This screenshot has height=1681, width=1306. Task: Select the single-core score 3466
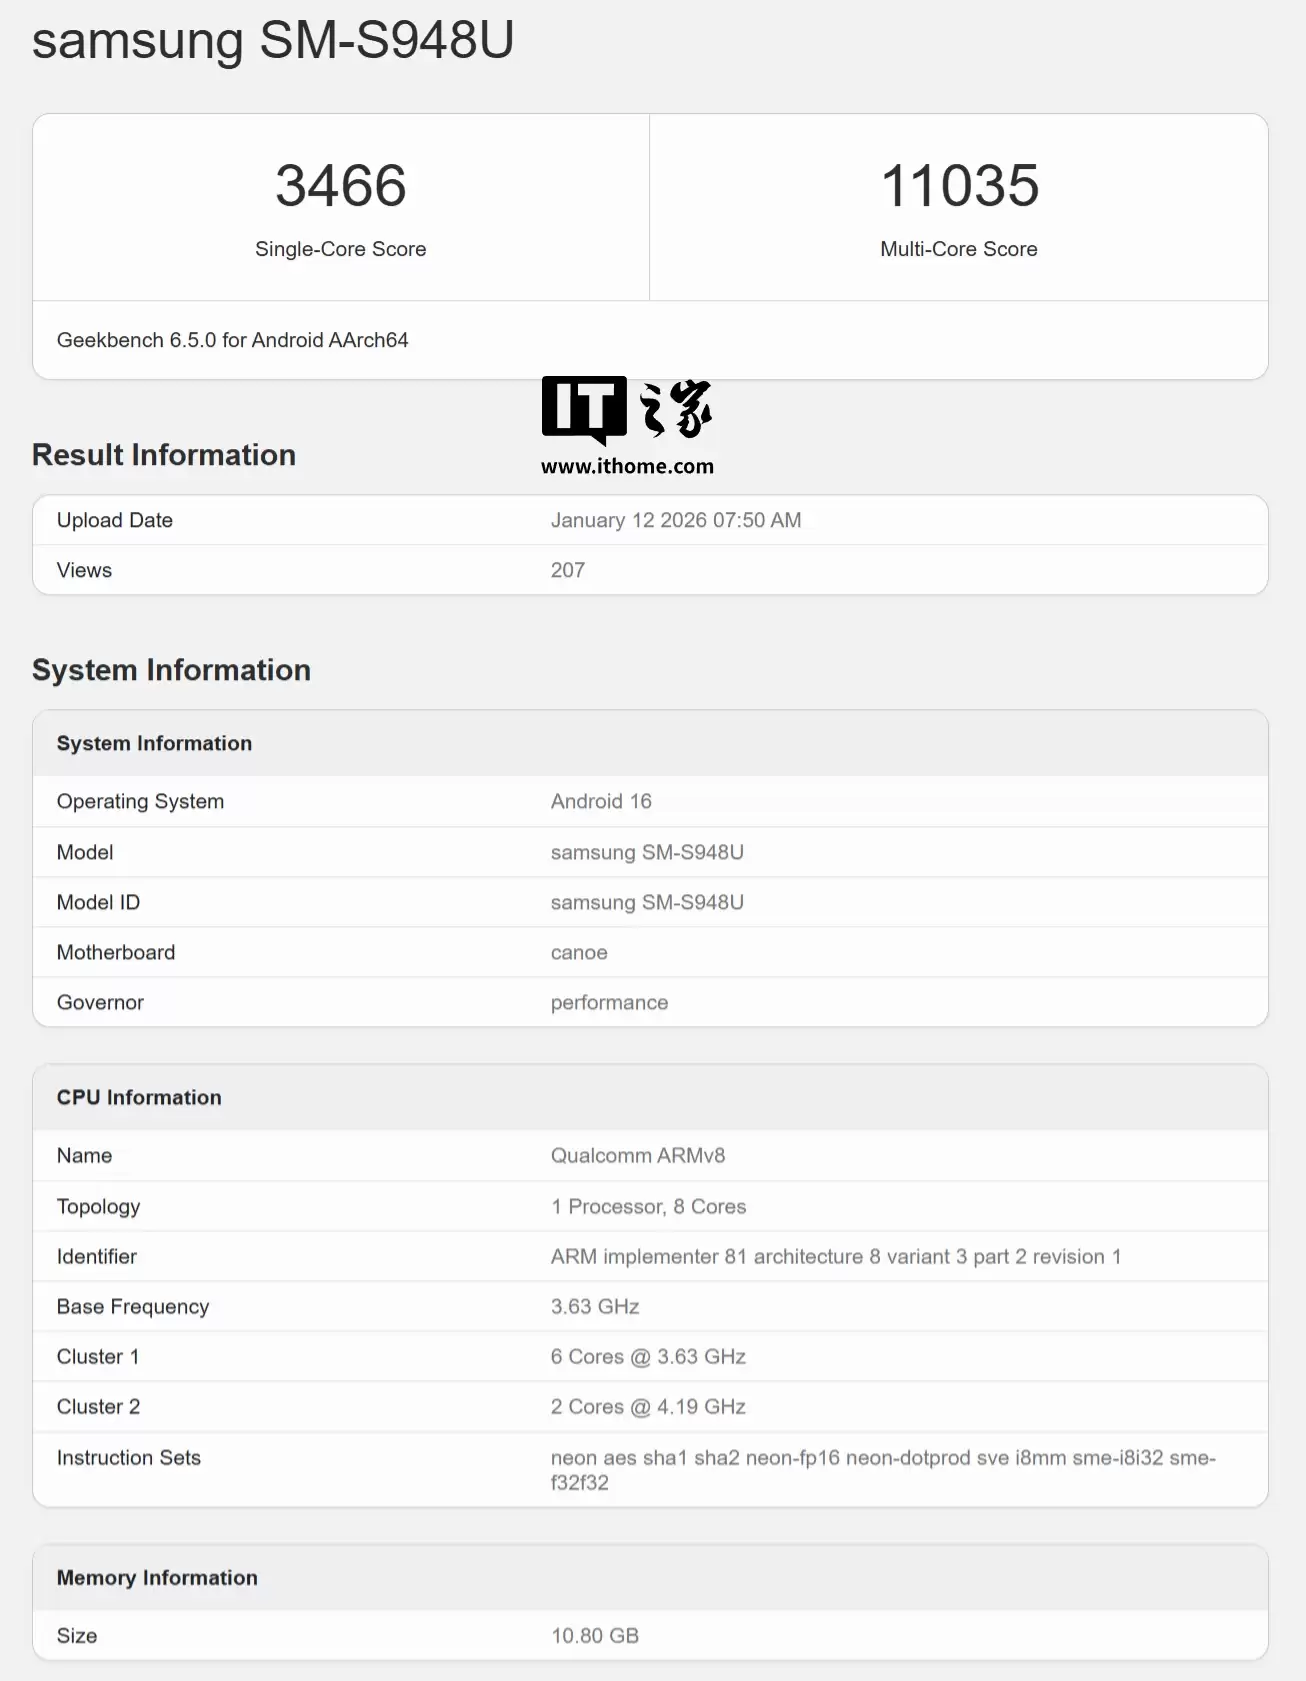pyautogui.click(x=340, y=186)
